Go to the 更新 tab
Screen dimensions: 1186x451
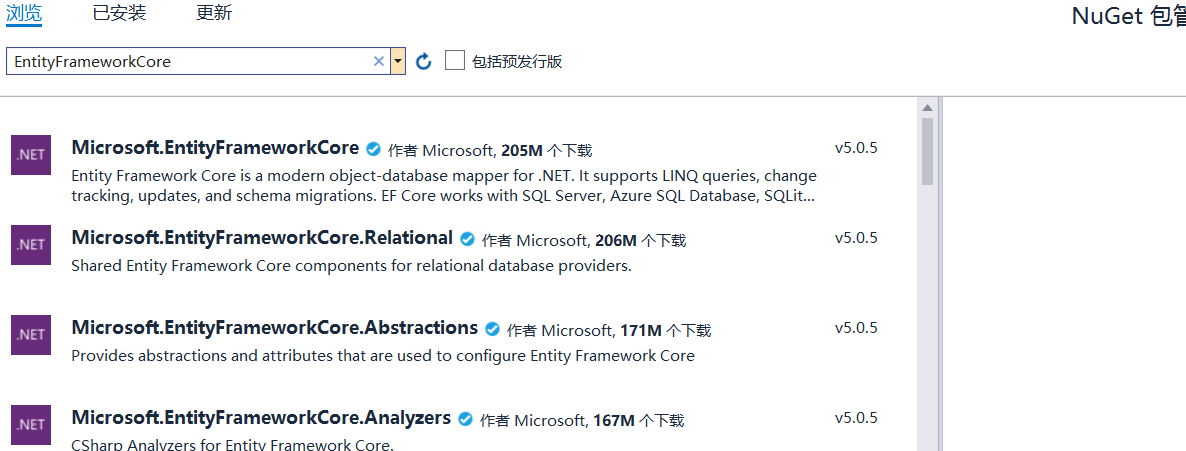214,13
